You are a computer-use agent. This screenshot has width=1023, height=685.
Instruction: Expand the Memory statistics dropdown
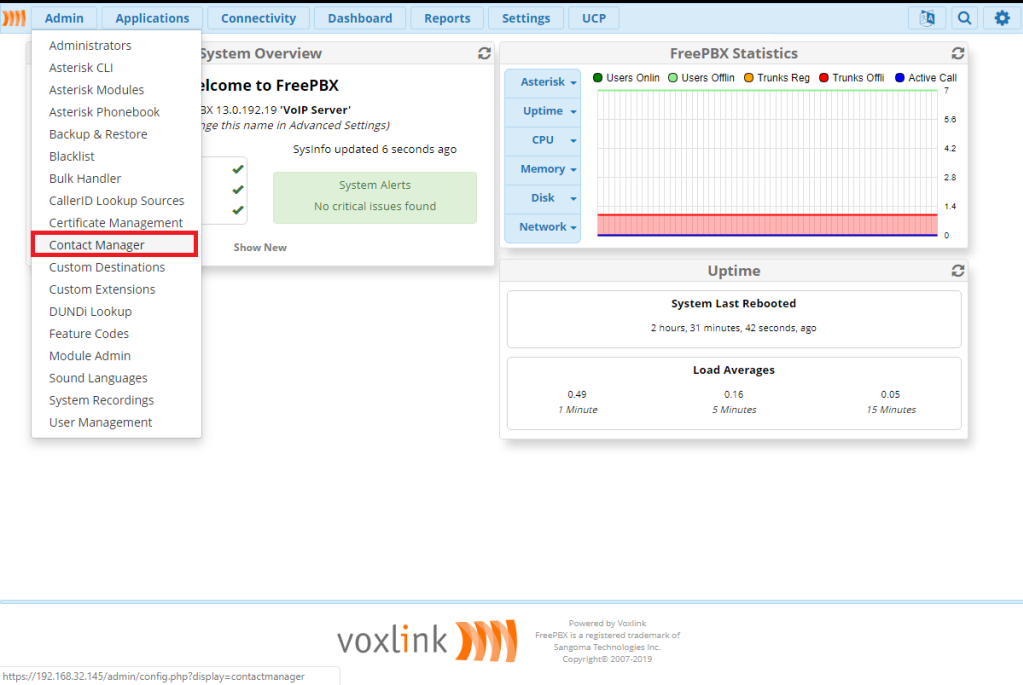tap(543, 169)
